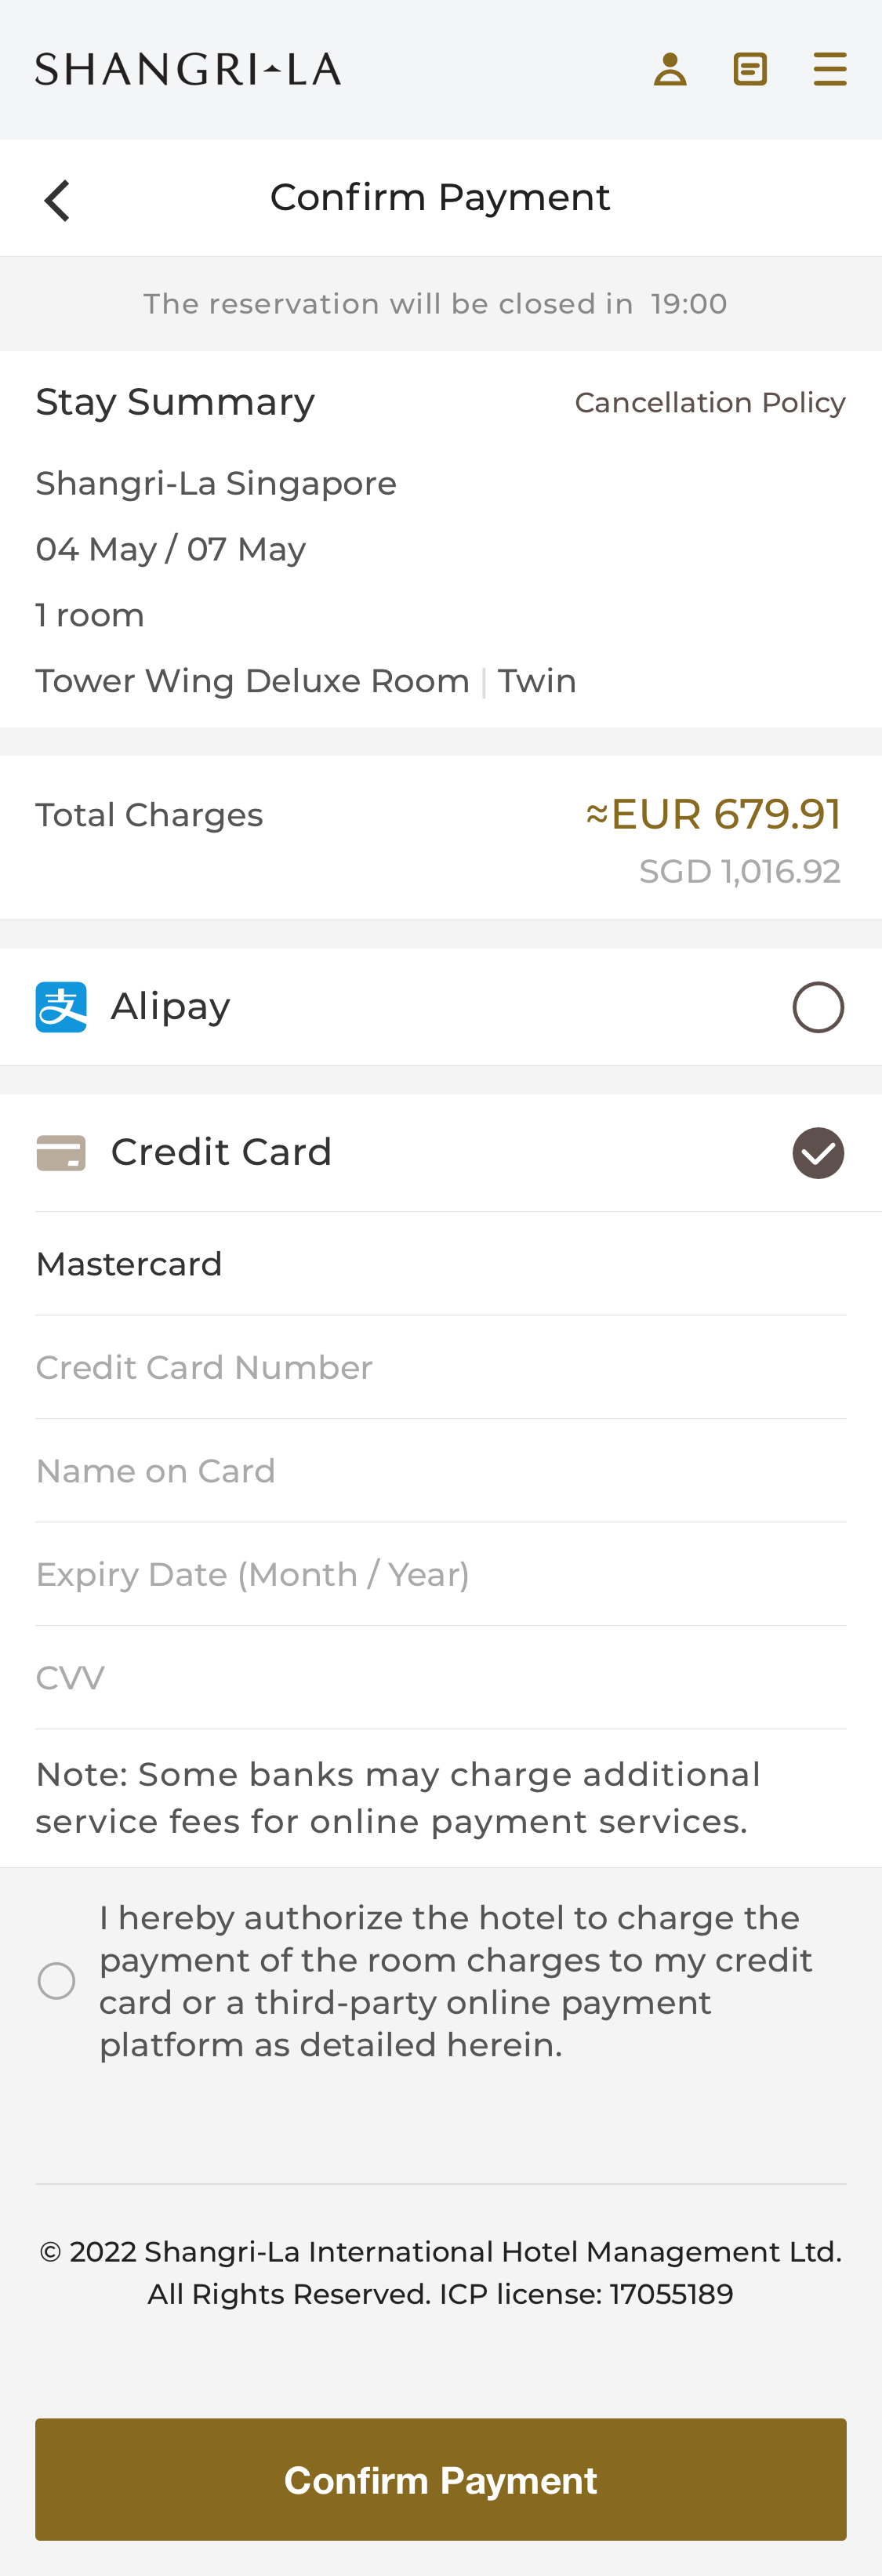The height and width of the screenshot is (2576, 882).
Task: Click the Alipay logo icon
Action: pyautogui.click(x=63, y=1006)
